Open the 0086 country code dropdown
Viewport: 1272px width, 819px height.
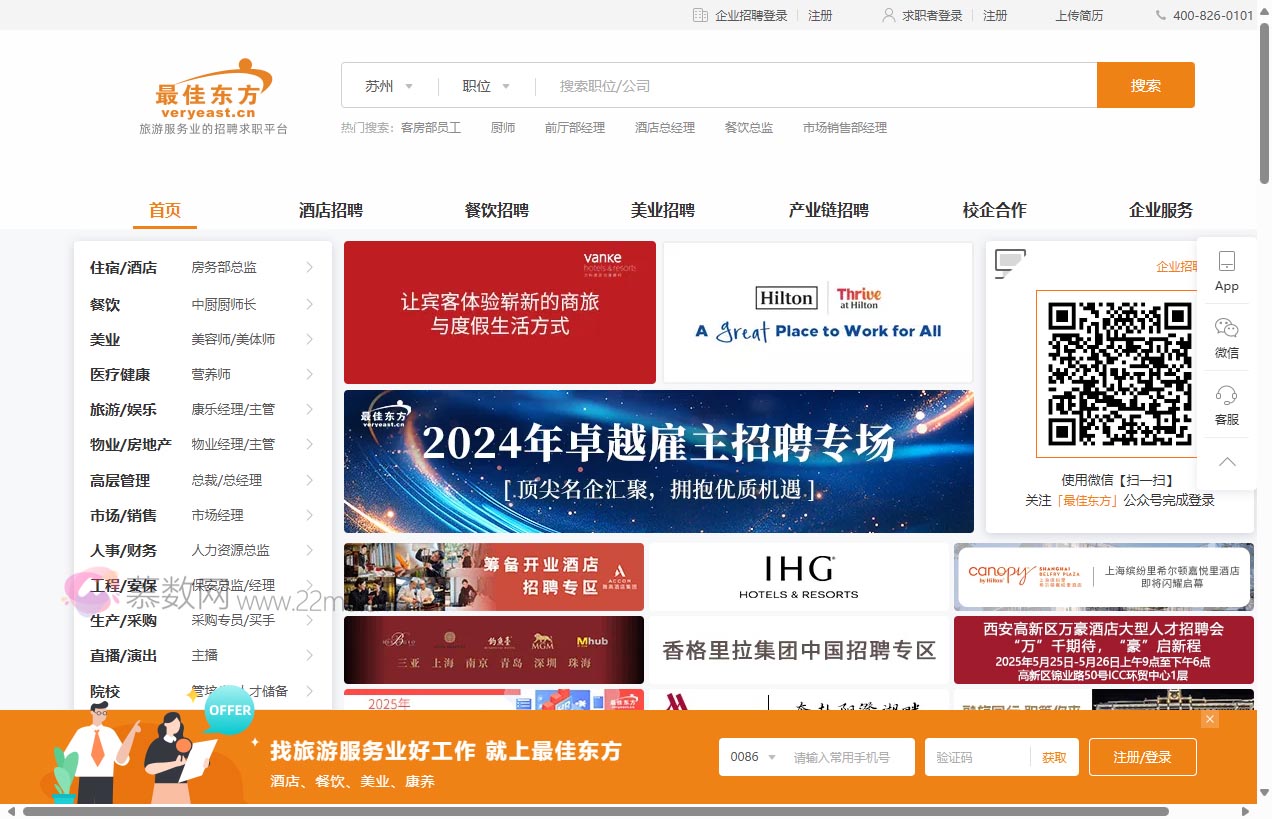click(x=750, y=757)
